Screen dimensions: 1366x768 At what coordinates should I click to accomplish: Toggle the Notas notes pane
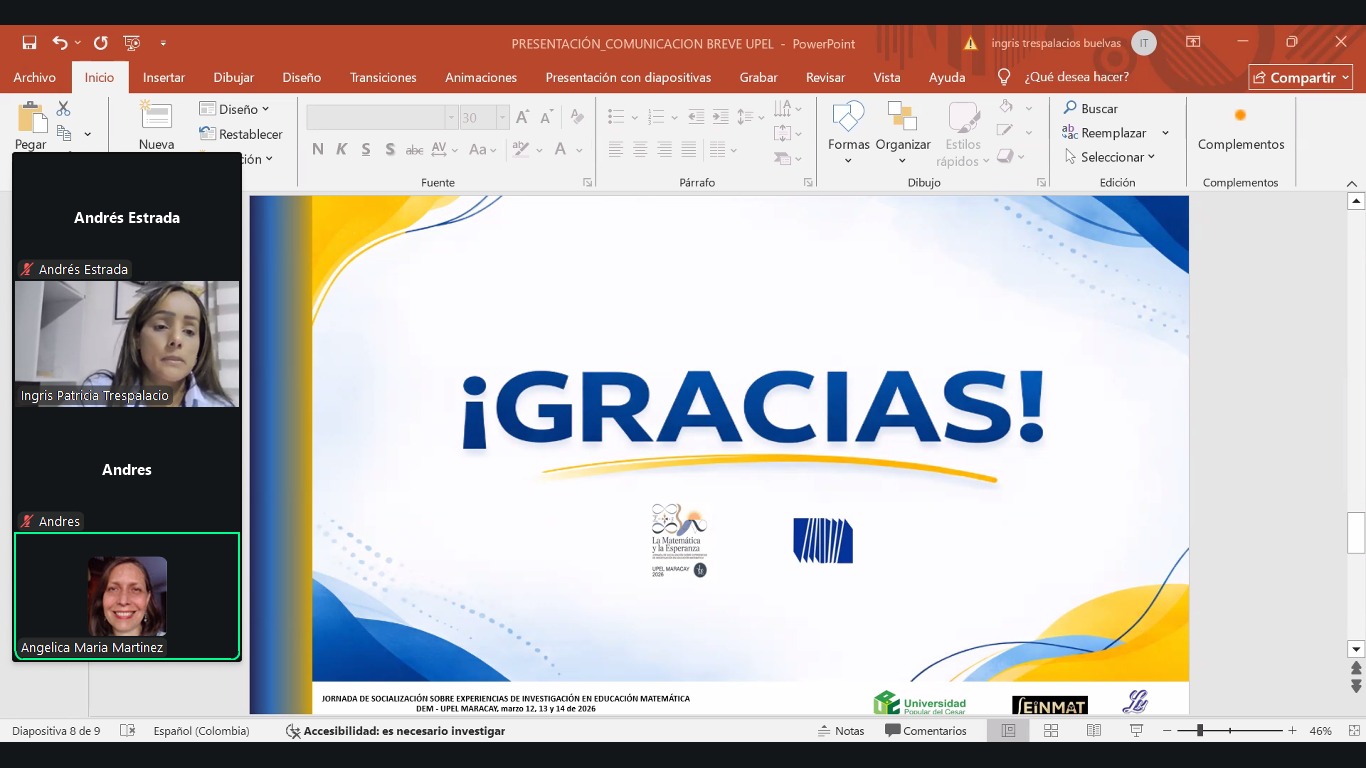click(x=841, y=731)
